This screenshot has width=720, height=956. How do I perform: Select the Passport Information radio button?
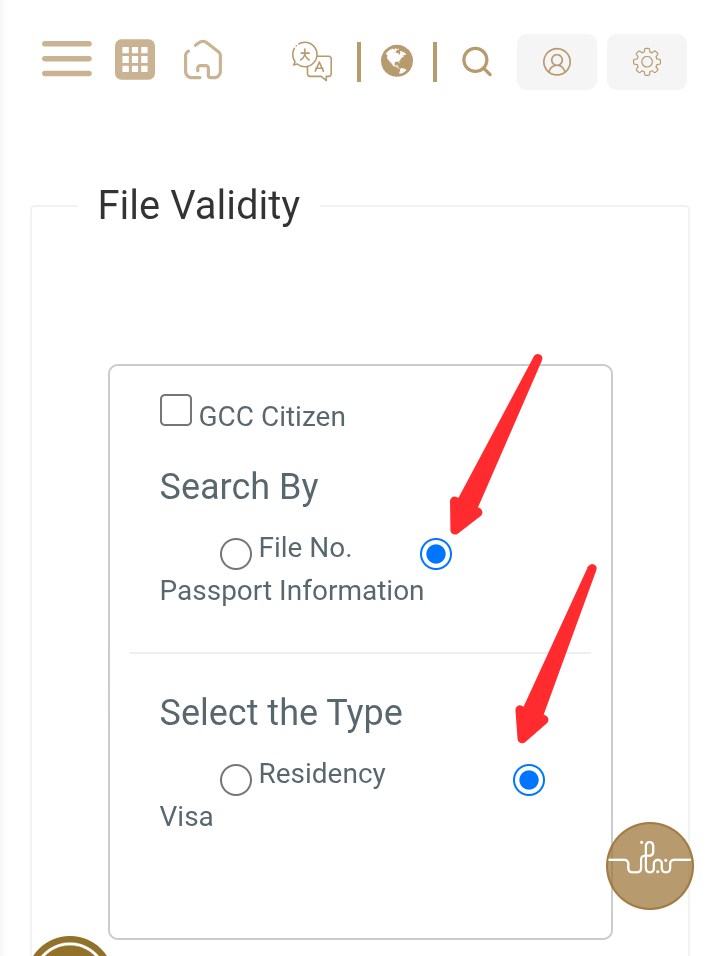click(436, 554)
